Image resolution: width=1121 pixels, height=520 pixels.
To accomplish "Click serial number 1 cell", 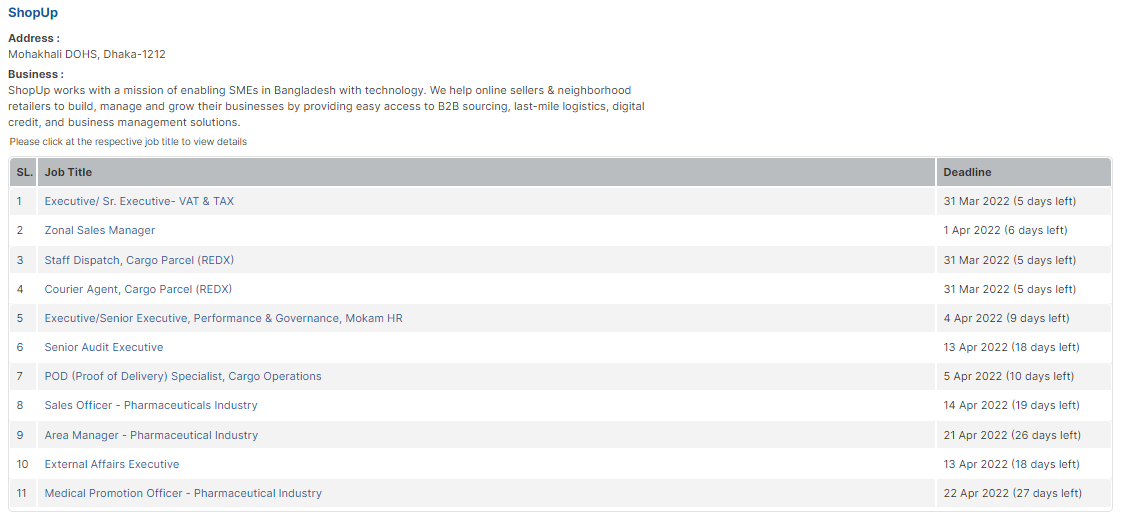I will click(24, 201).
